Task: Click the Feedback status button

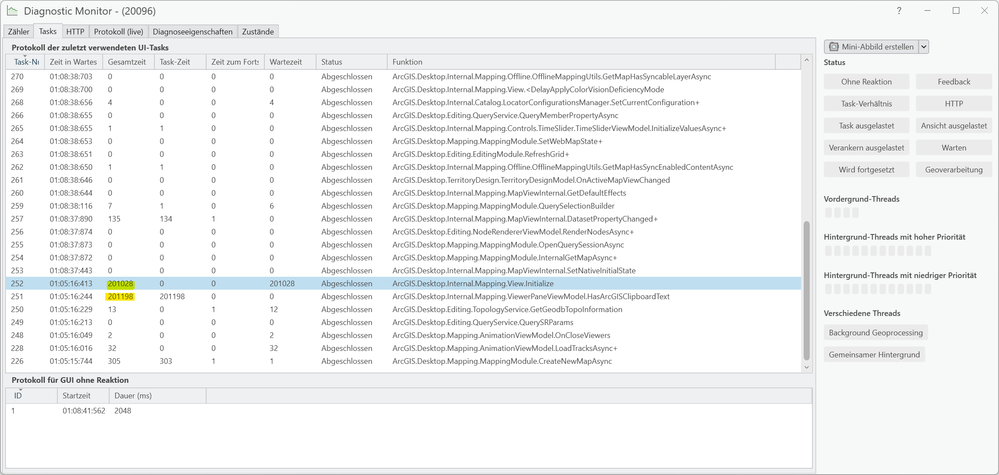Action: point(954,81)
